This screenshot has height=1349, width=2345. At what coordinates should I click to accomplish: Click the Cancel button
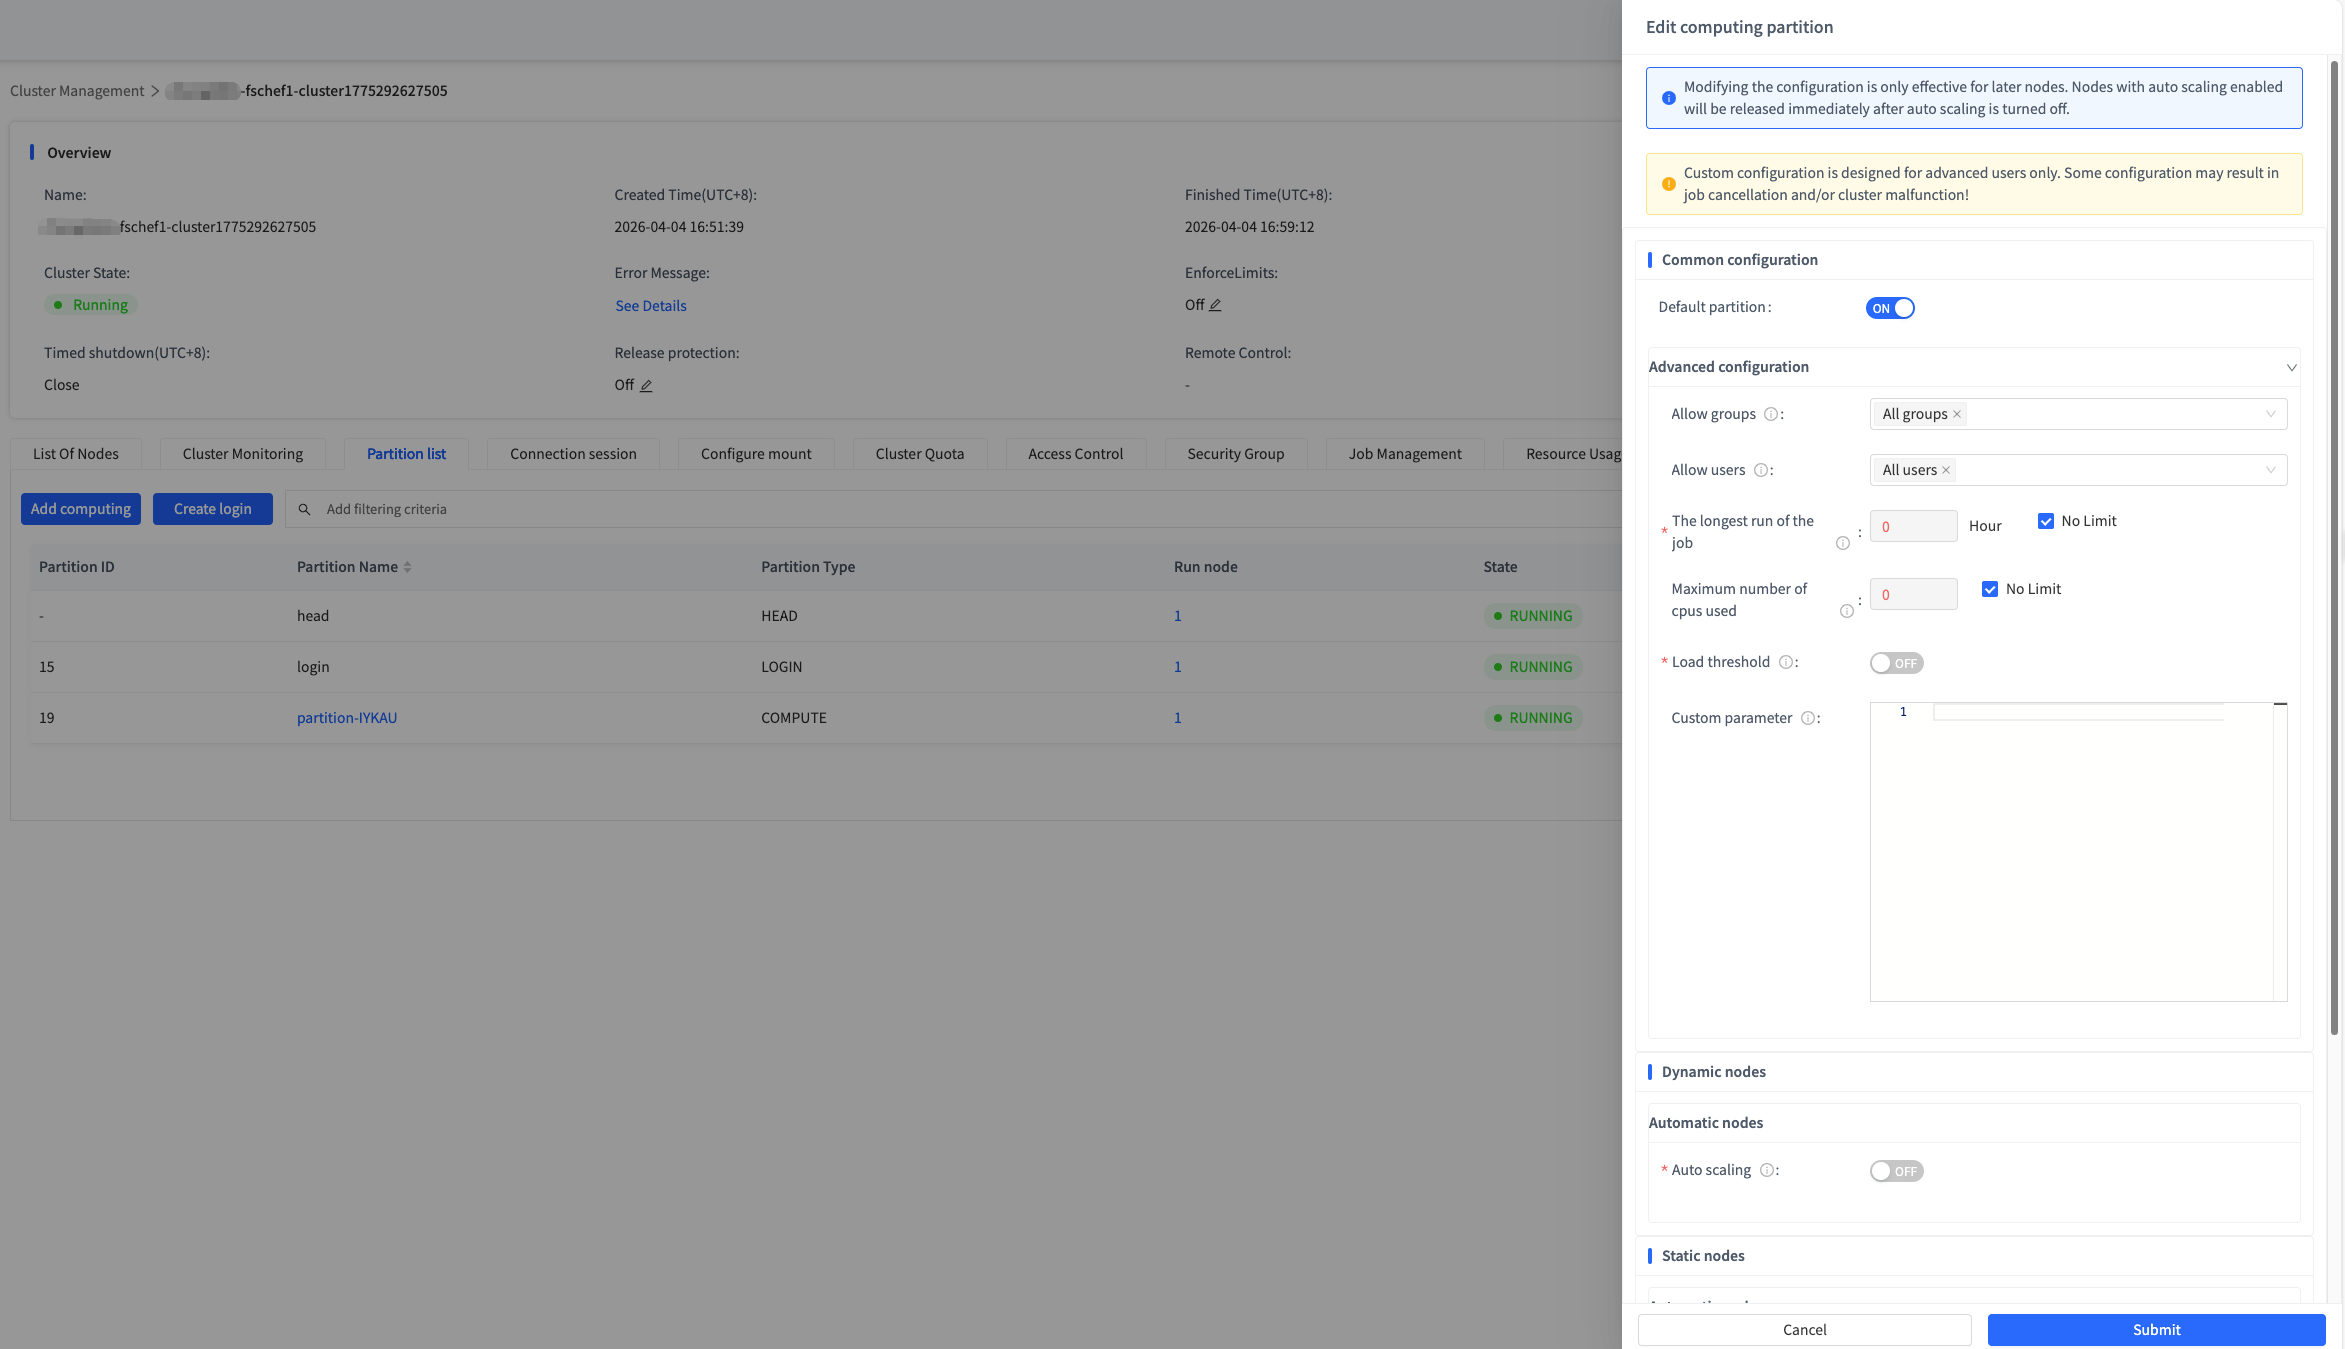[x=1804, y=1330]
